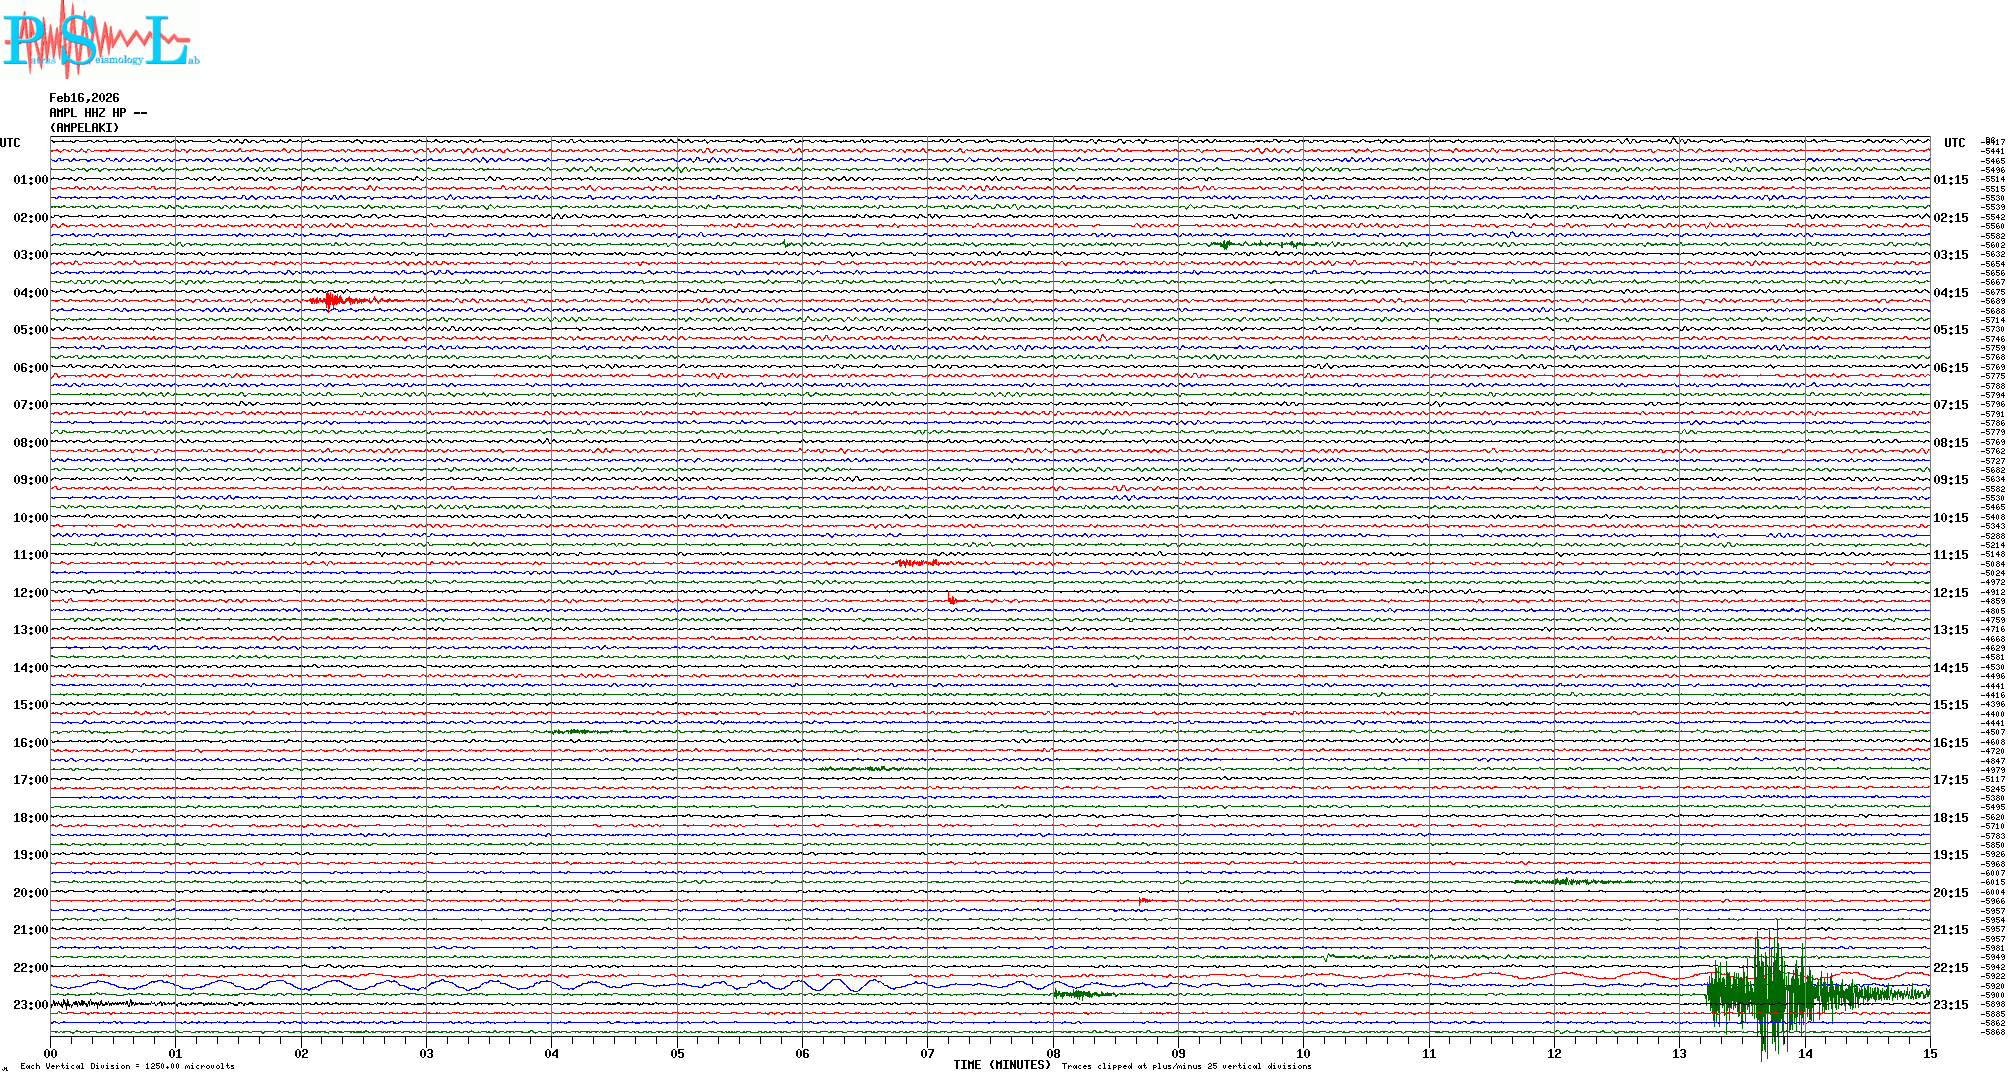Click the red spike below the 12:00 trace

(951, 600)
